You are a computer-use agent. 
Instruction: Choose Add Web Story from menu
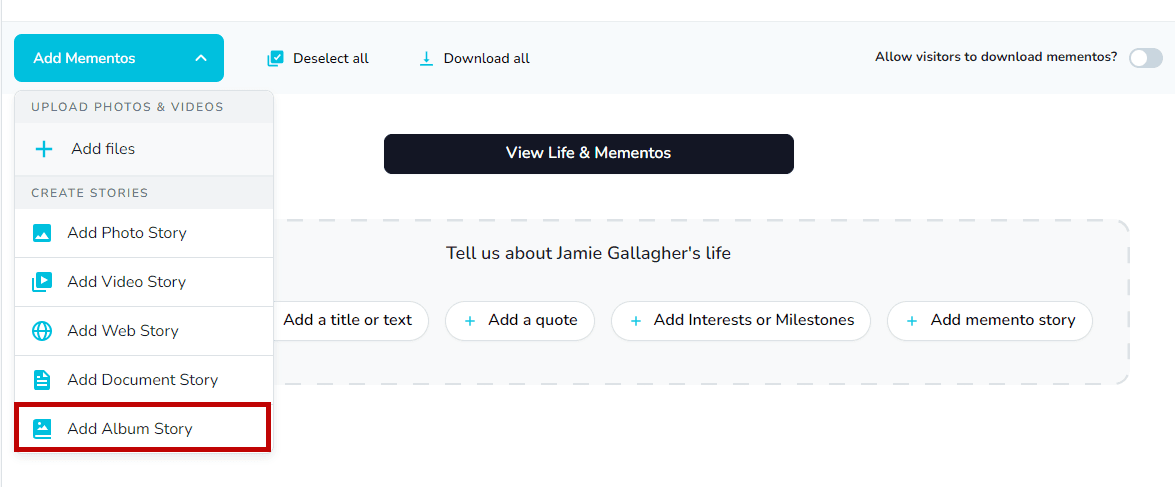tap(123, 331)
